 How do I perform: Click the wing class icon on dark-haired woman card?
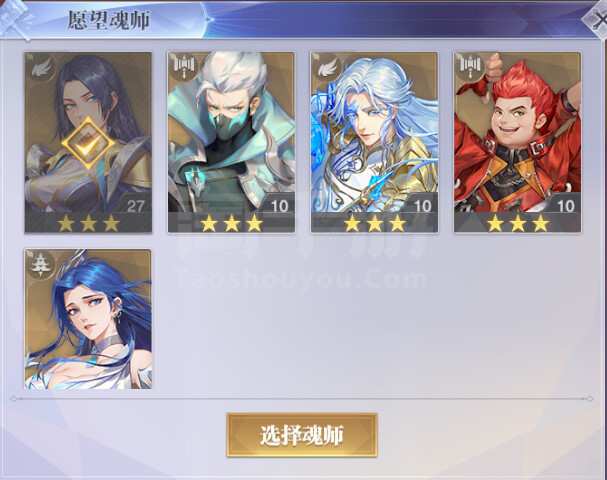(x=41, y=68)
